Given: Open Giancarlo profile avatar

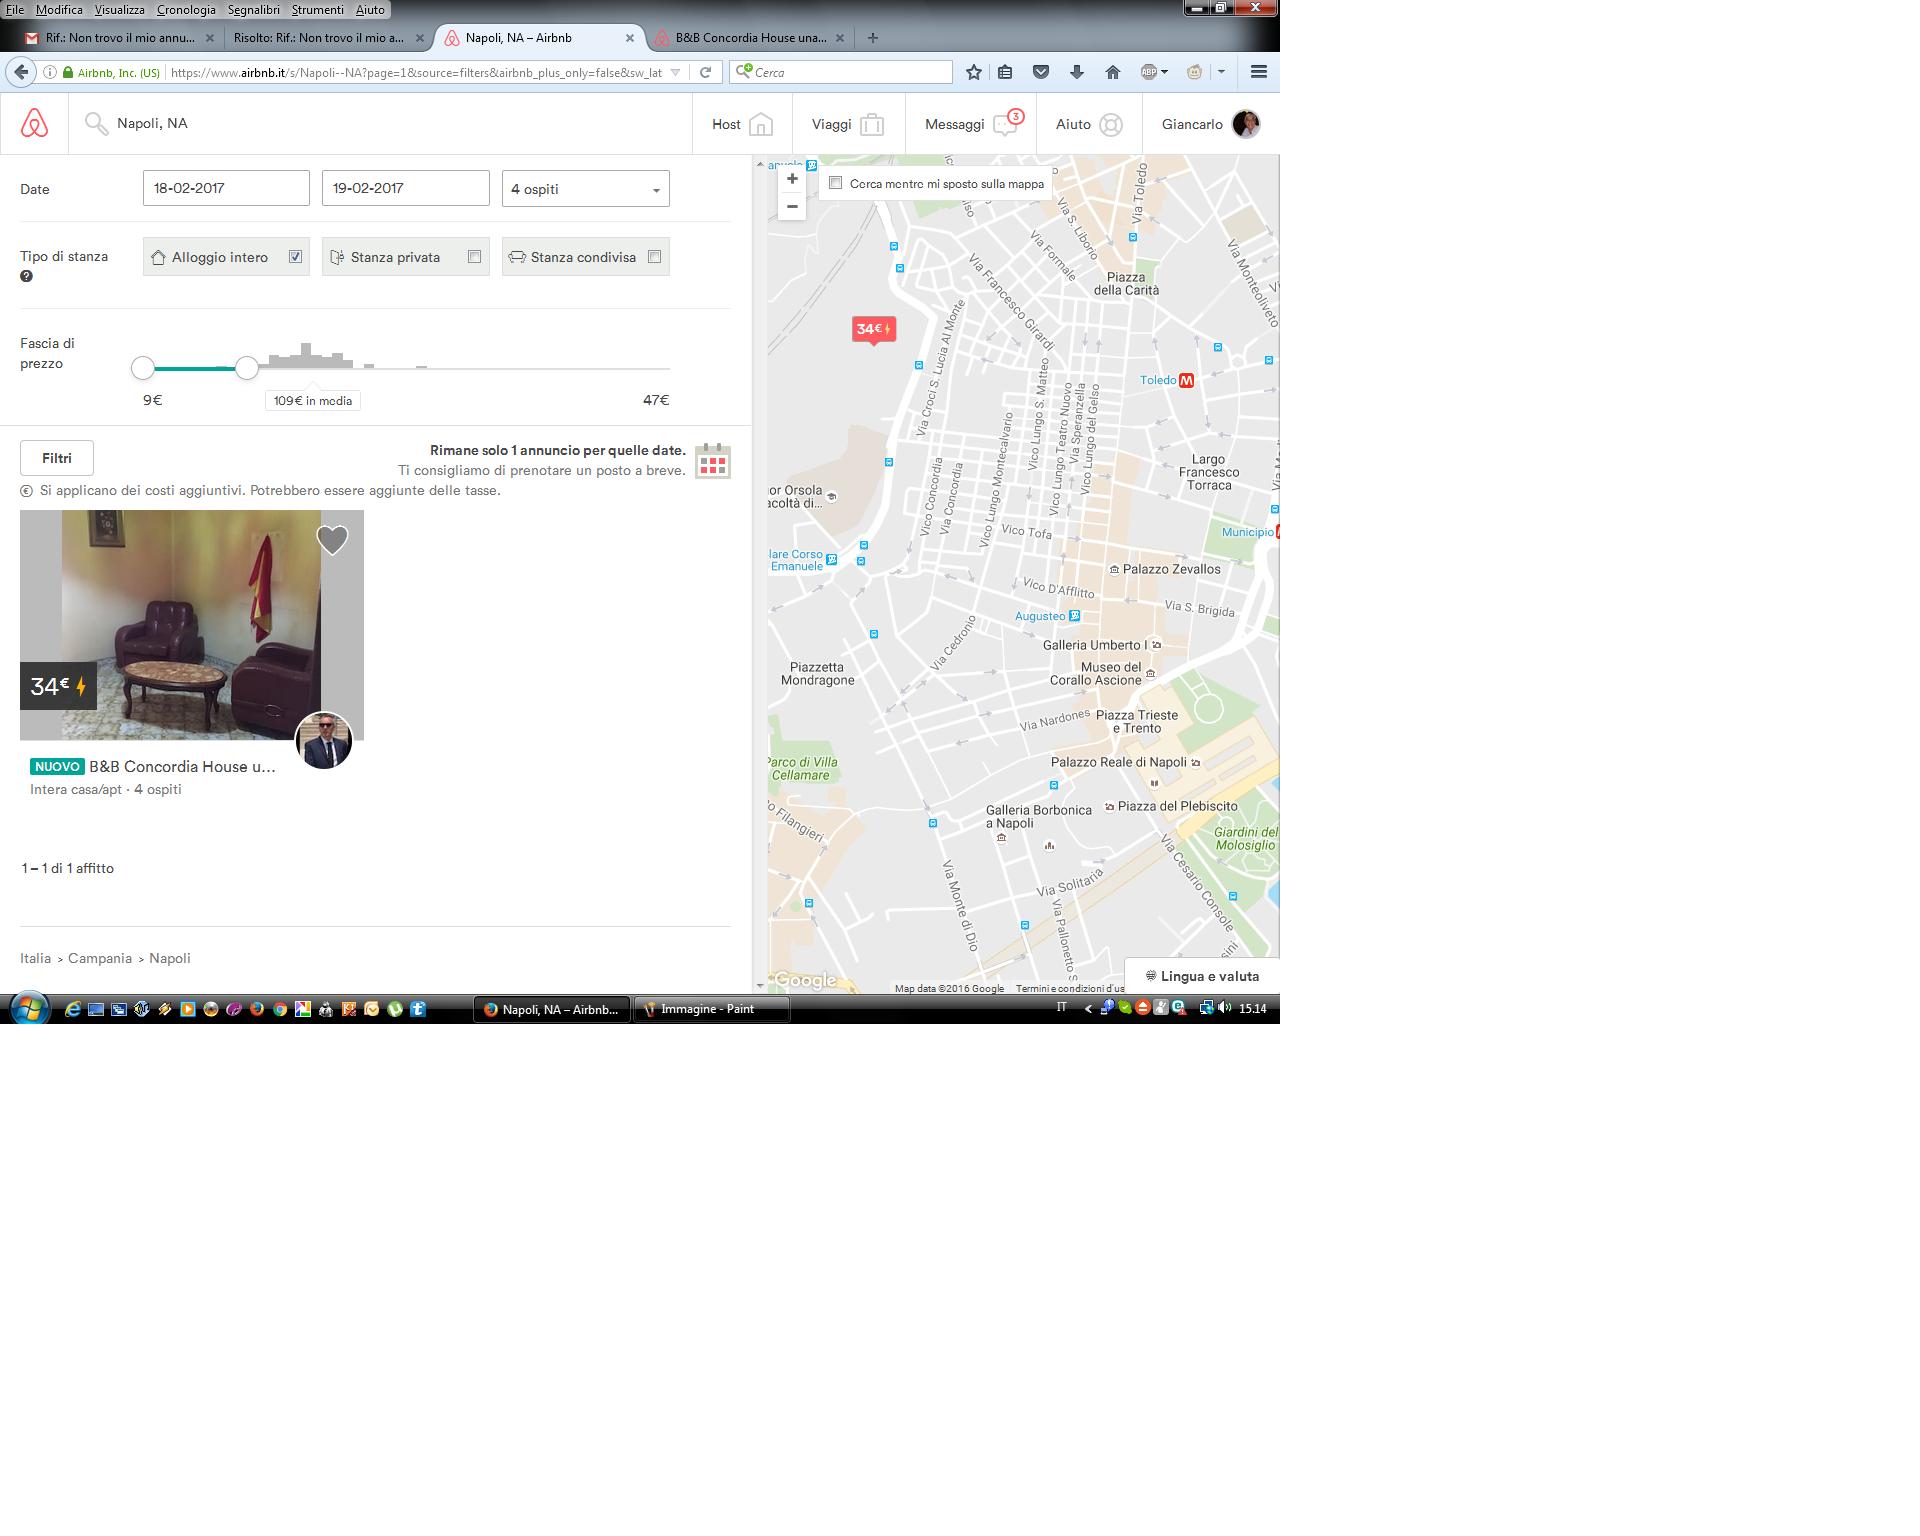Looking at the screenshot, I should [x=1246, y=124].
